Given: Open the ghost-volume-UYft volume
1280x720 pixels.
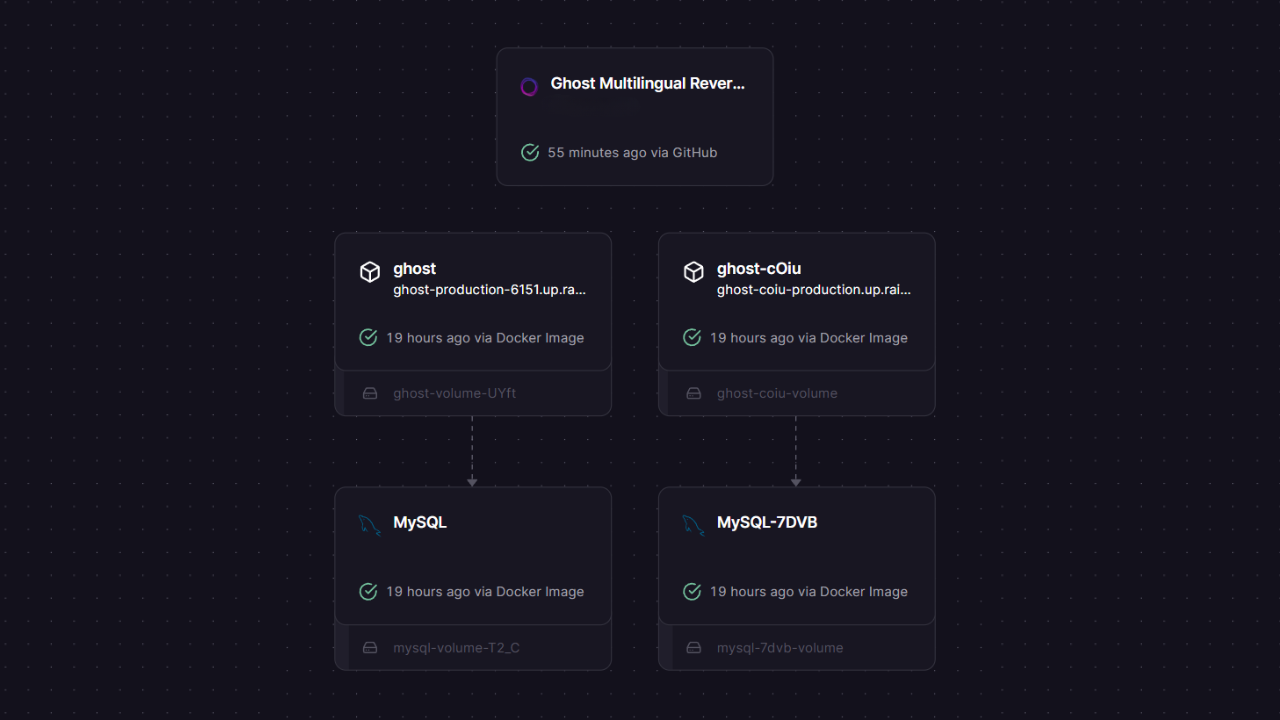Looking at the screenshot, I should click(x=454, y=393).
